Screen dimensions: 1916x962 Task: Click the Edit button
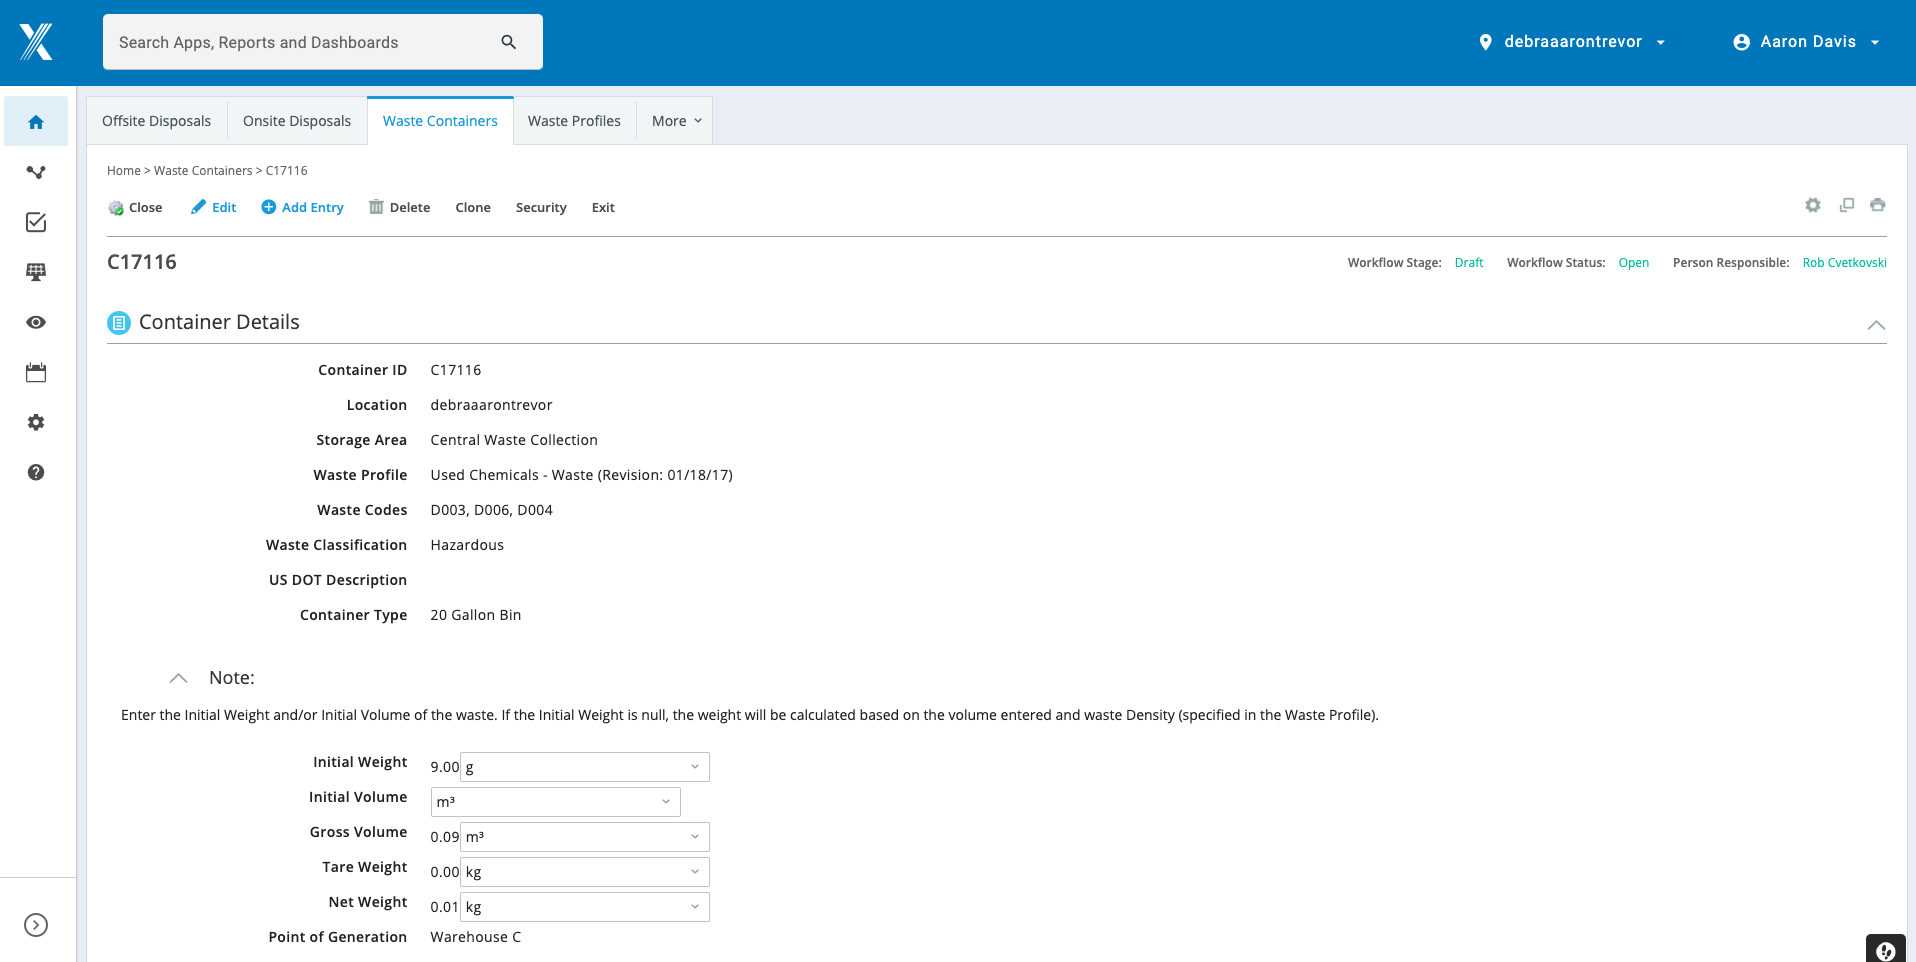point(214,208)
